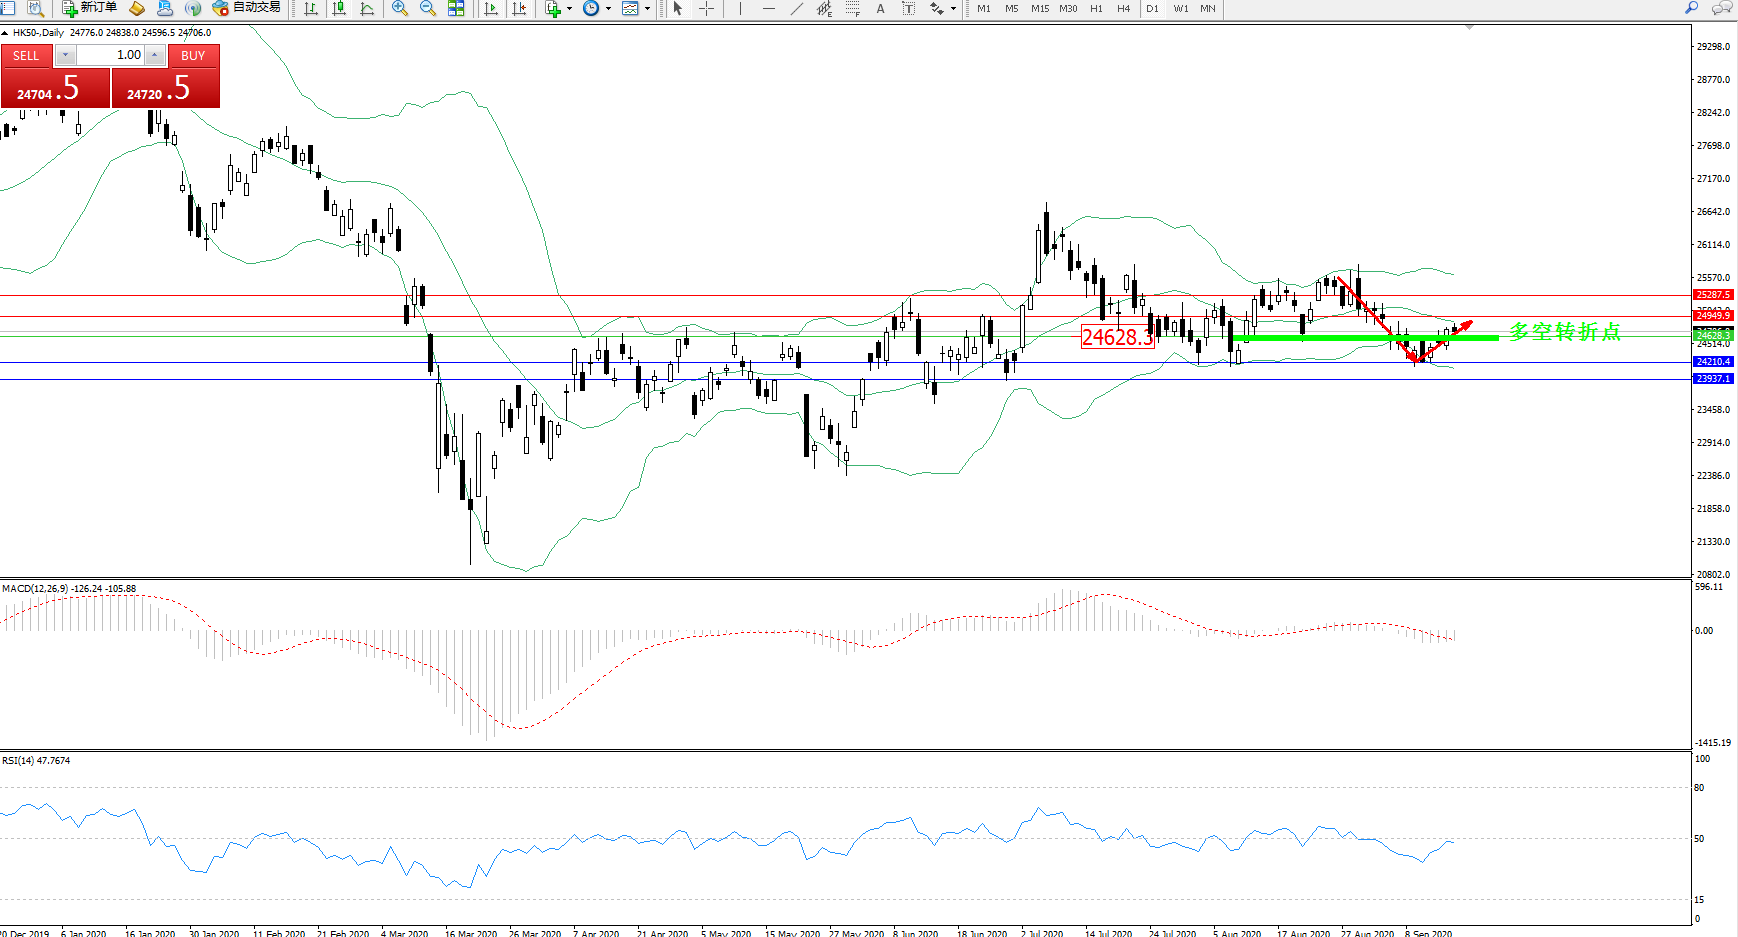Switch to line chart display

(367, 8)
